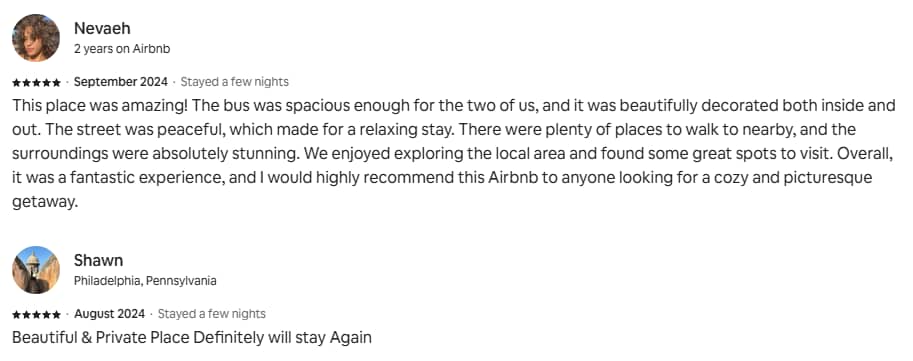Viewport: 913px width, 361px height.
Task: Open Shawn's profile photo
Action: click(x=36, y=270)
